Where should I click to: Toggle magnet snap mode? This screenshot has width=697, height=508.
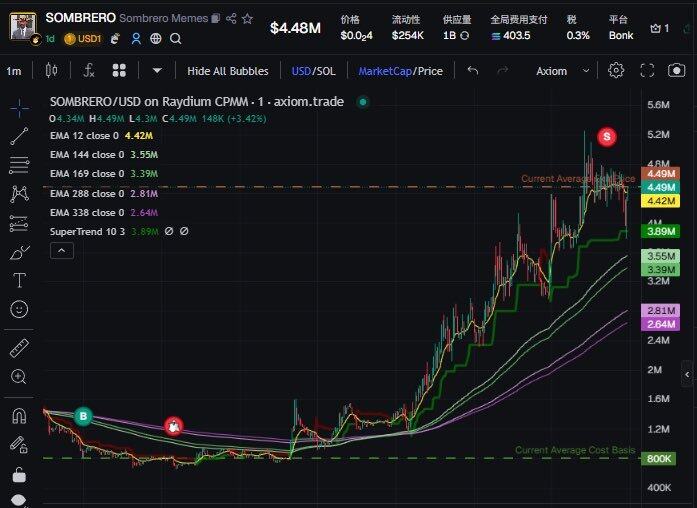(19, 415)
